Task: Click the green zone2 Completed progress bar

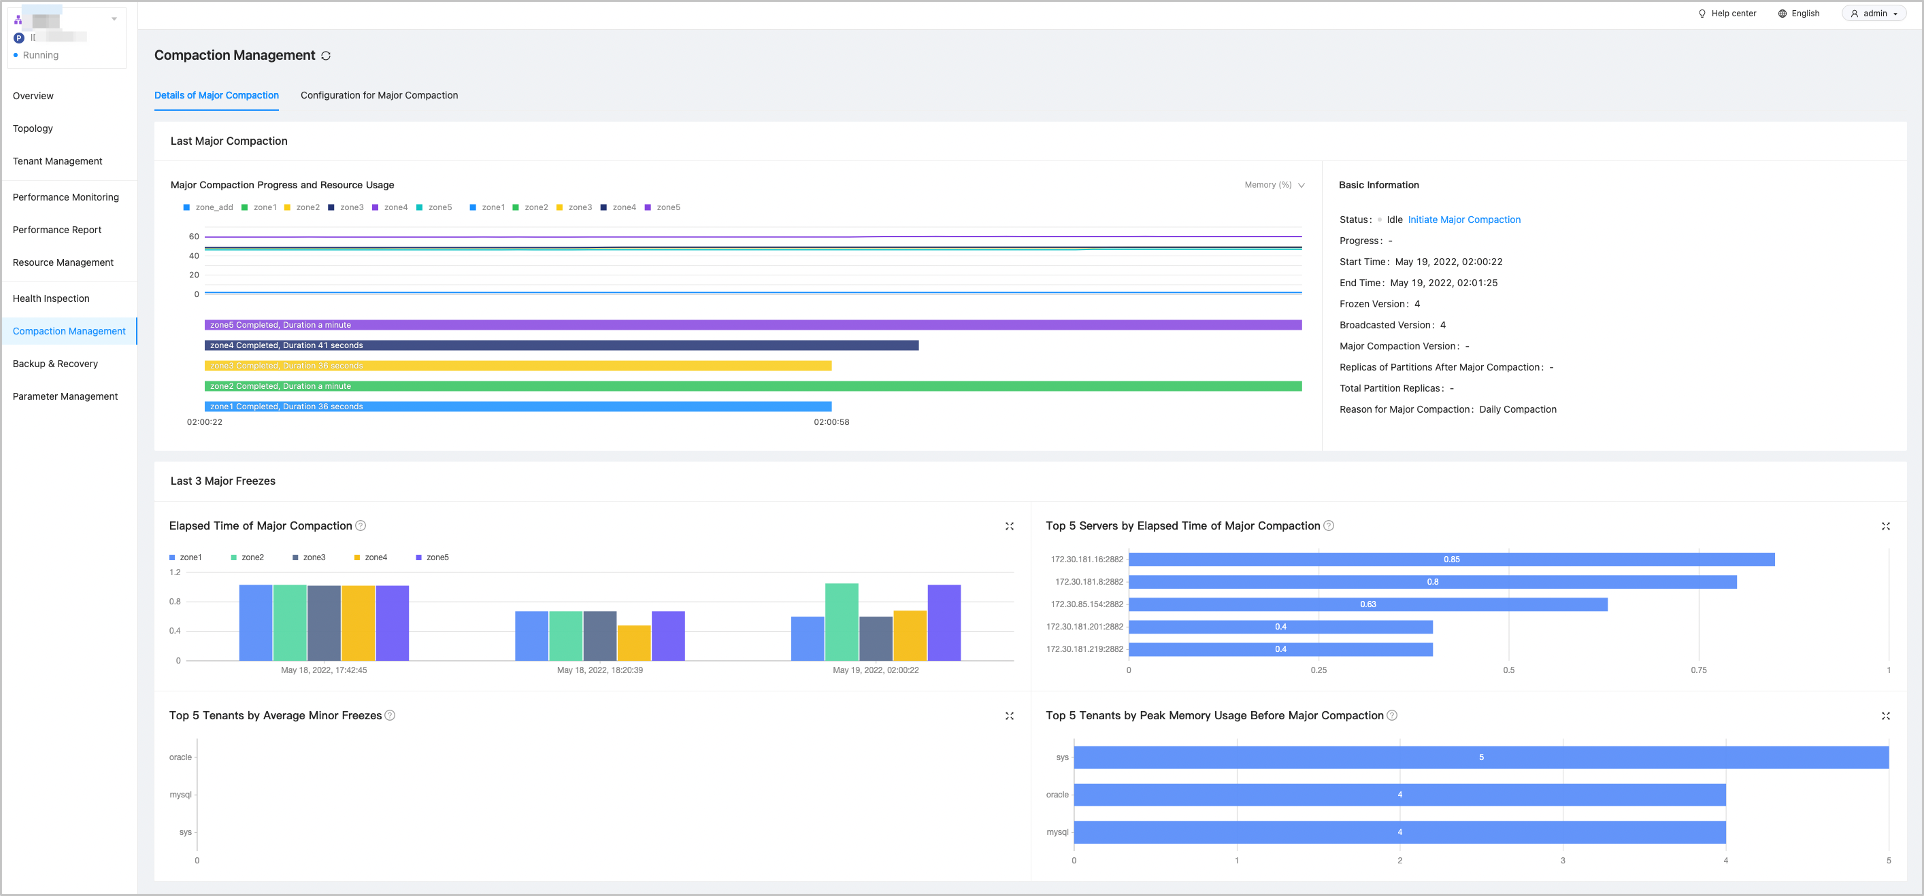Action: pos(753,386)
